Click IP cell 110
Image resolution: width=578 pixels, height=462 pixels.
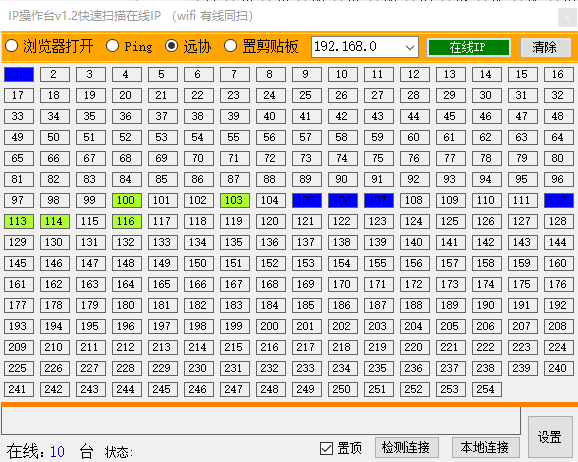tap(487, 201)
